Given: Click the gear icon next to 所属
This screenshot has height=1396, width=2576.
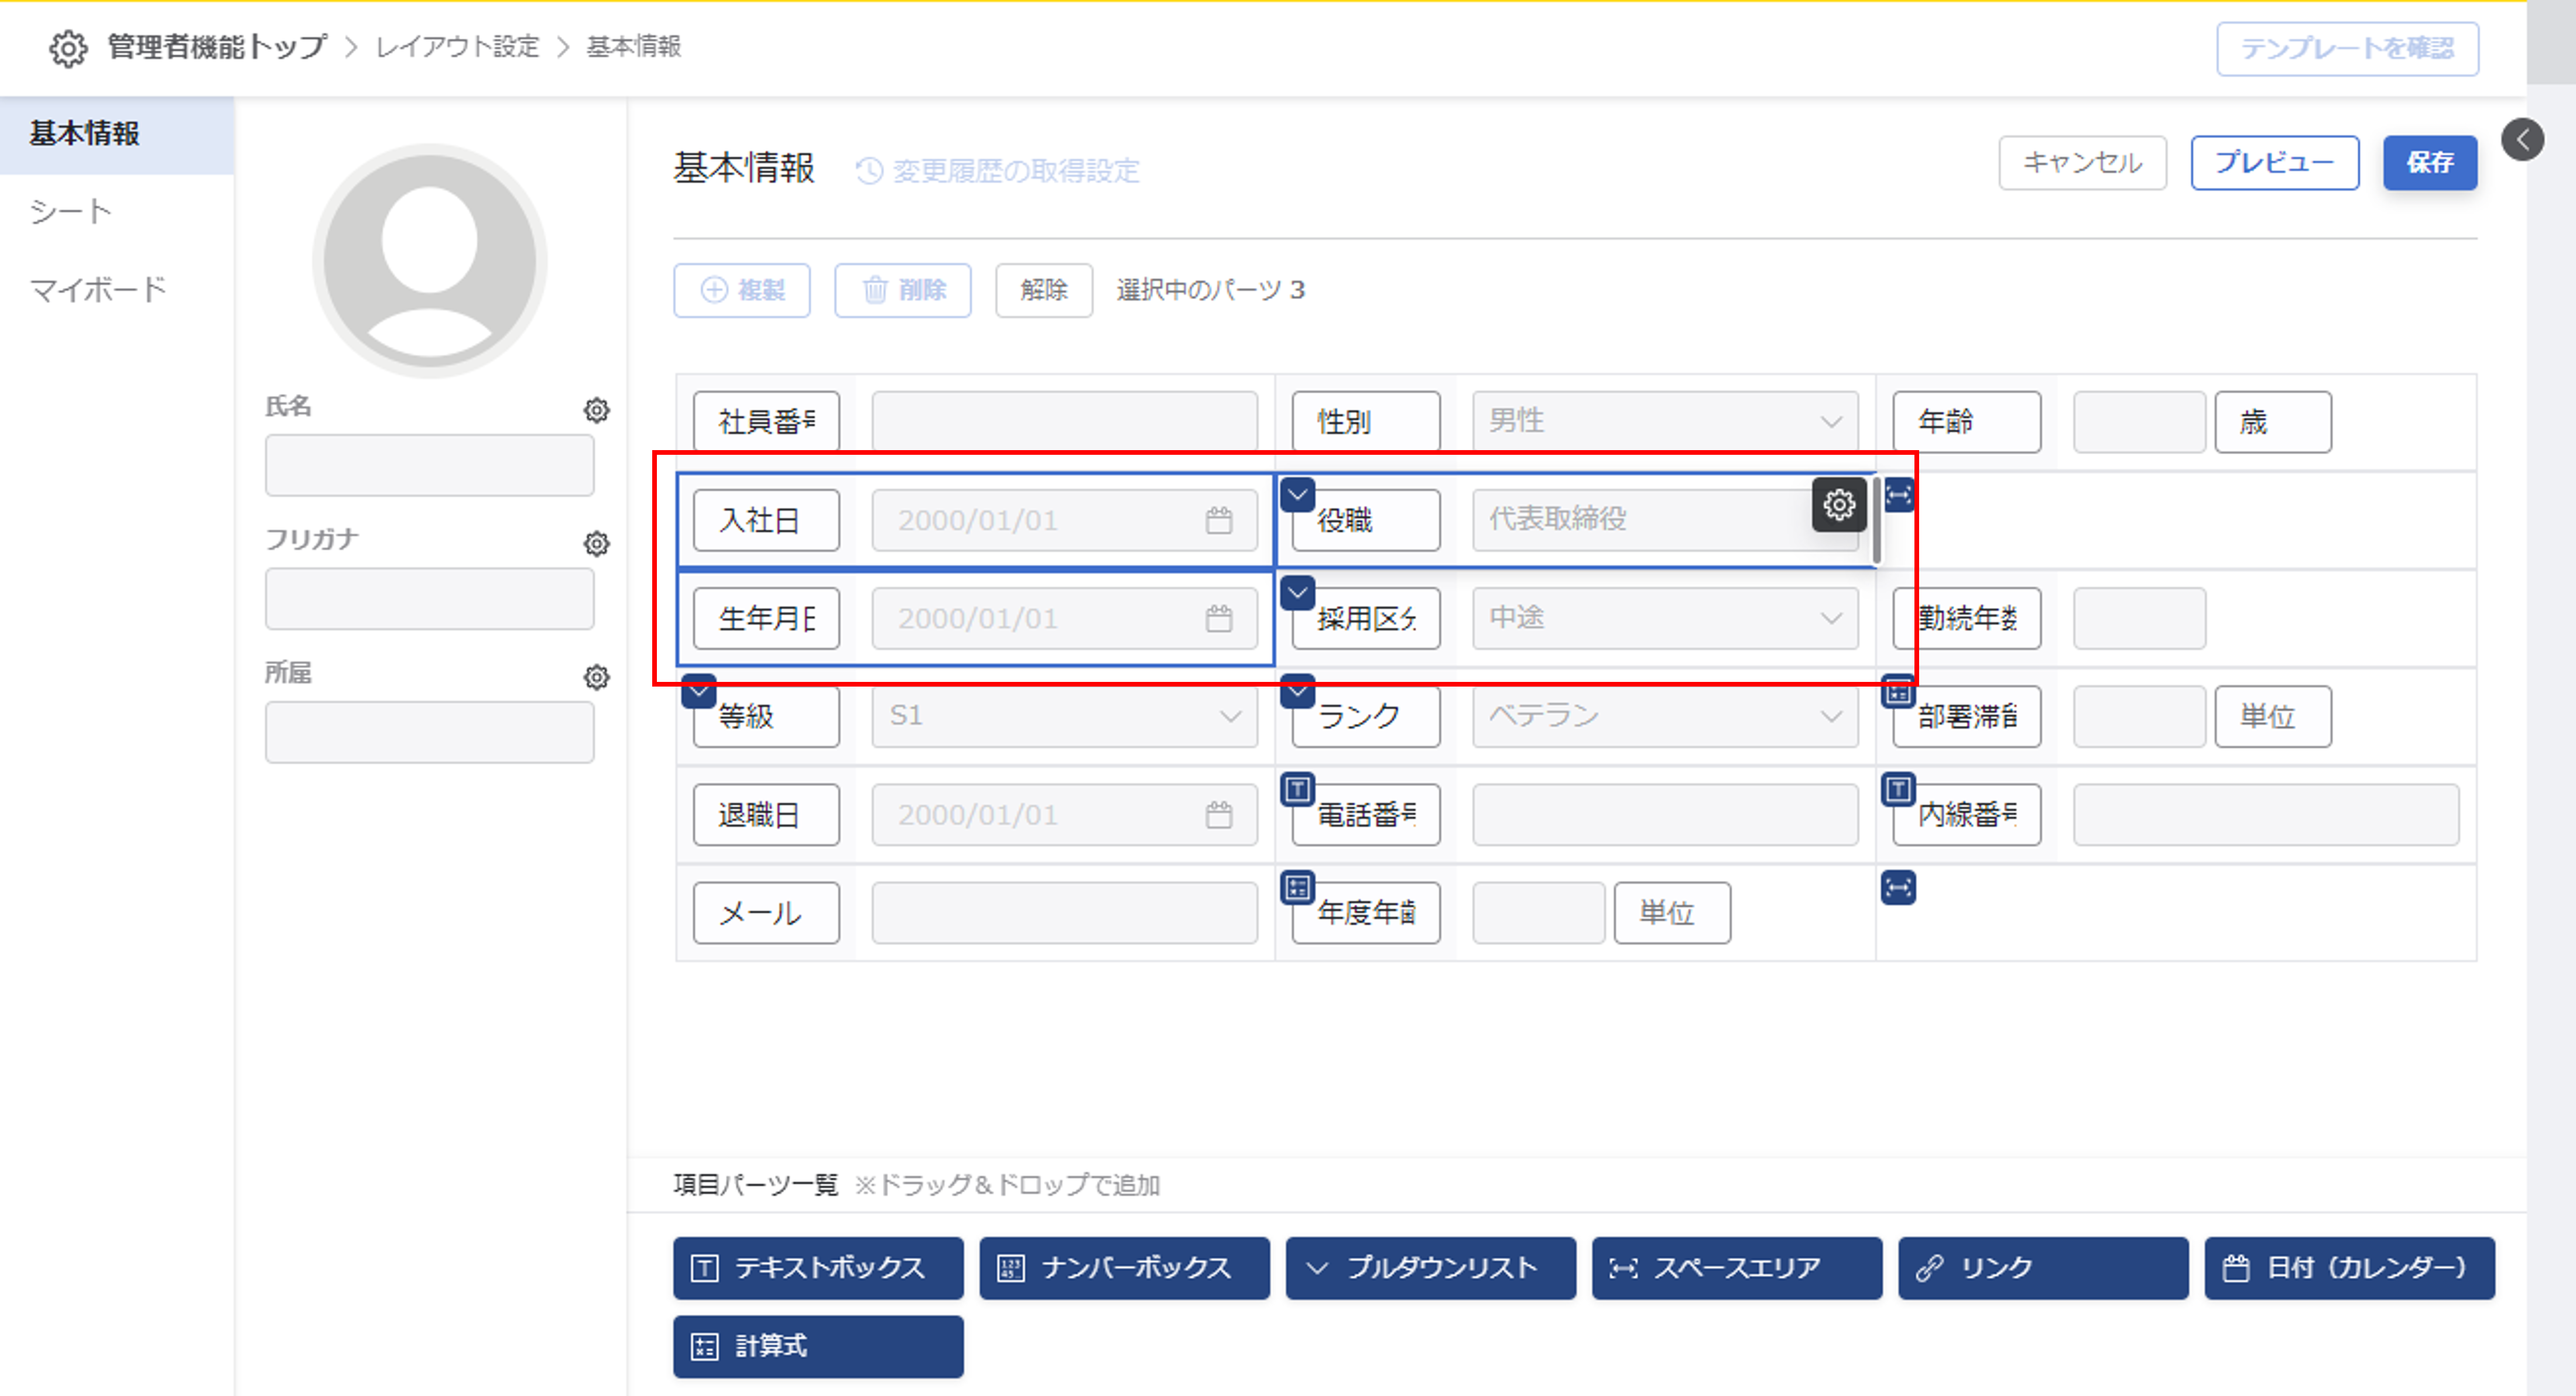Looking at the screenshot, I should (x=596, y=677).
